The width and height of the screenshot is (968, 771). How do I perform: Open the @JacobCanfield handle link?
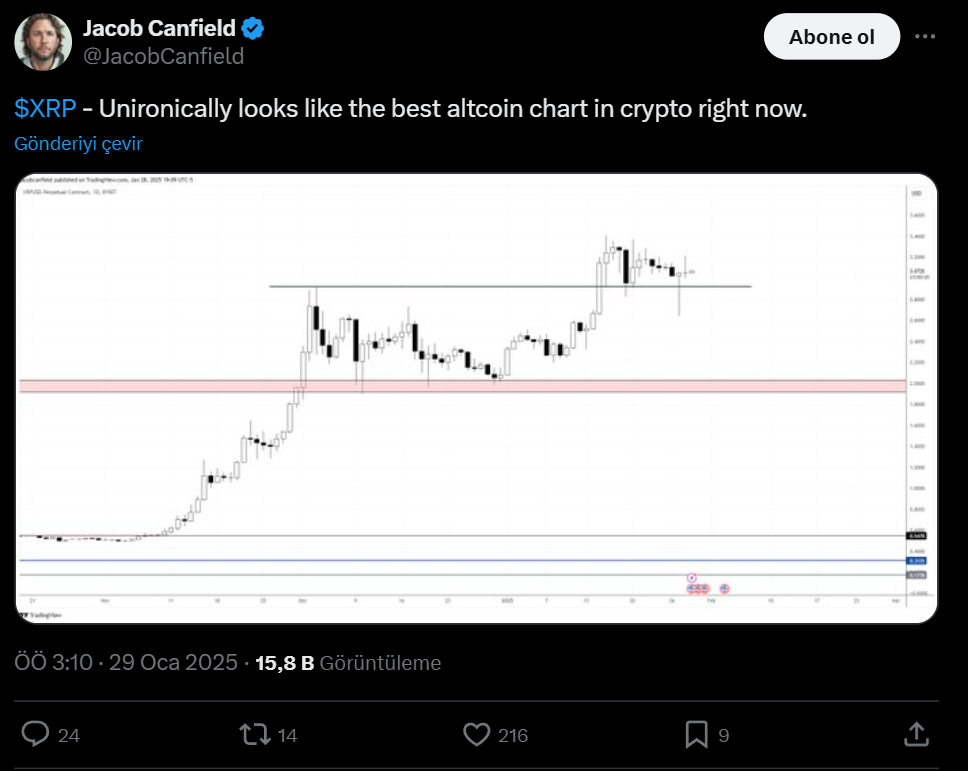(163, 56)
